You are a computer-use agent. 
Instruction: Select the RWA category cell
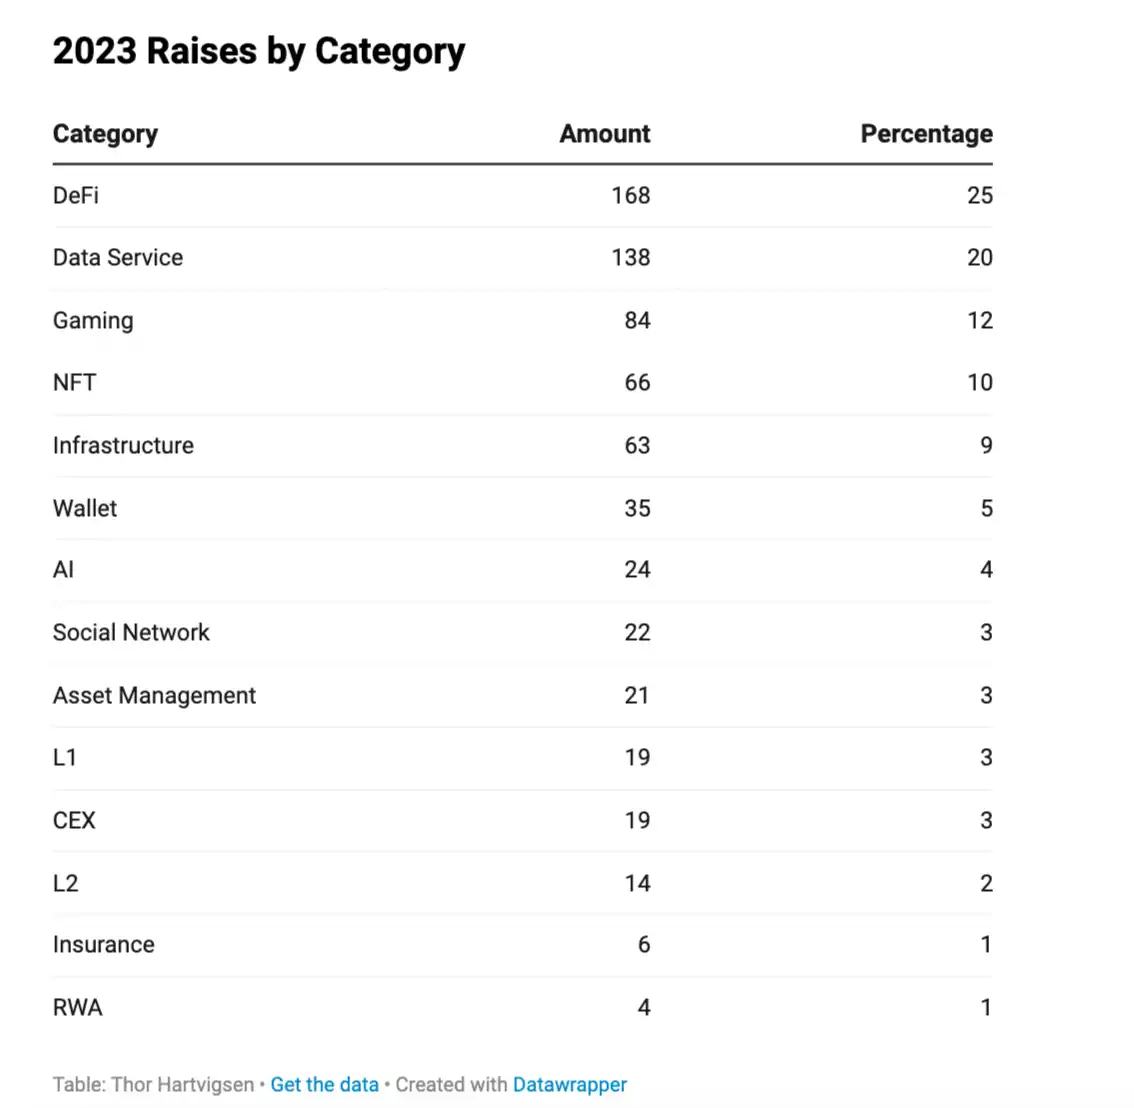coord(77,1008)
